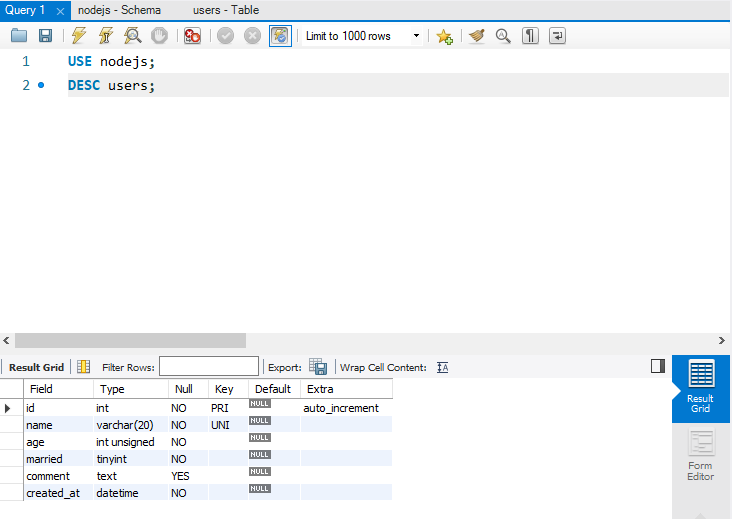This screenshot has width=732, height=519.
Task: Click the Null column header
Action: (189, 389)
